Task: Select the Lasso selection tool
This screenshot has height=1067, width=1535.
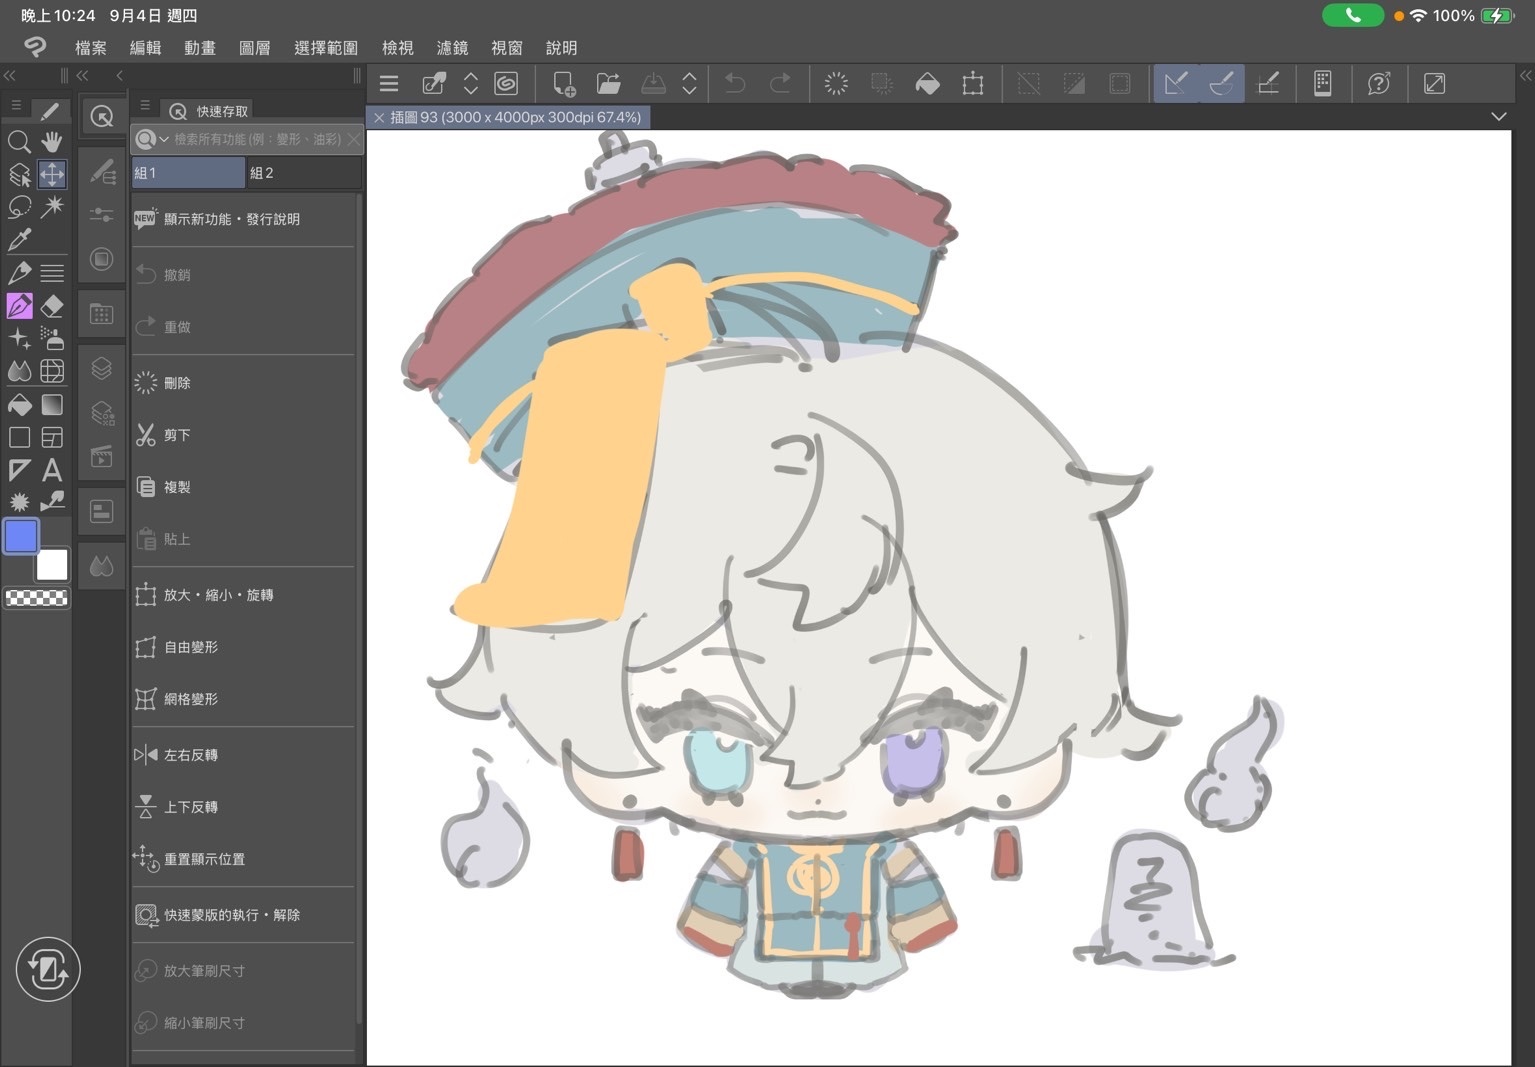Action: click(x=19, y=207)
